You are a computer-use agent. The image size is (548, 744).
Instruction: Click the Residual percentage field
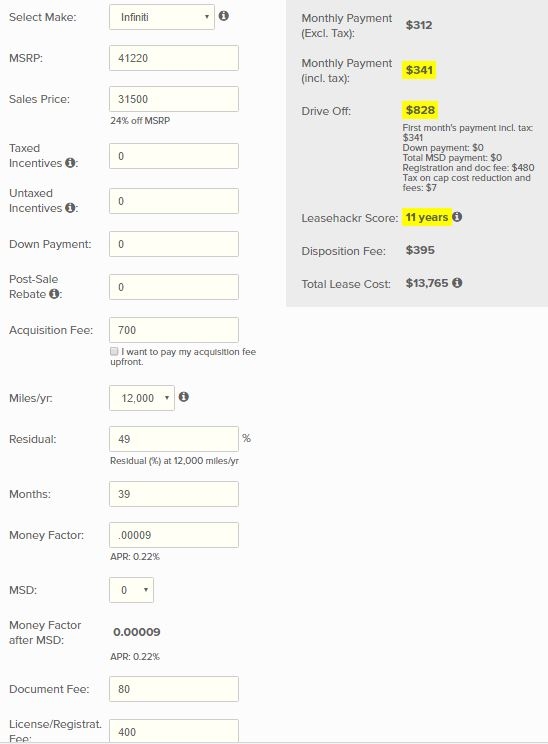coord(174,439)
